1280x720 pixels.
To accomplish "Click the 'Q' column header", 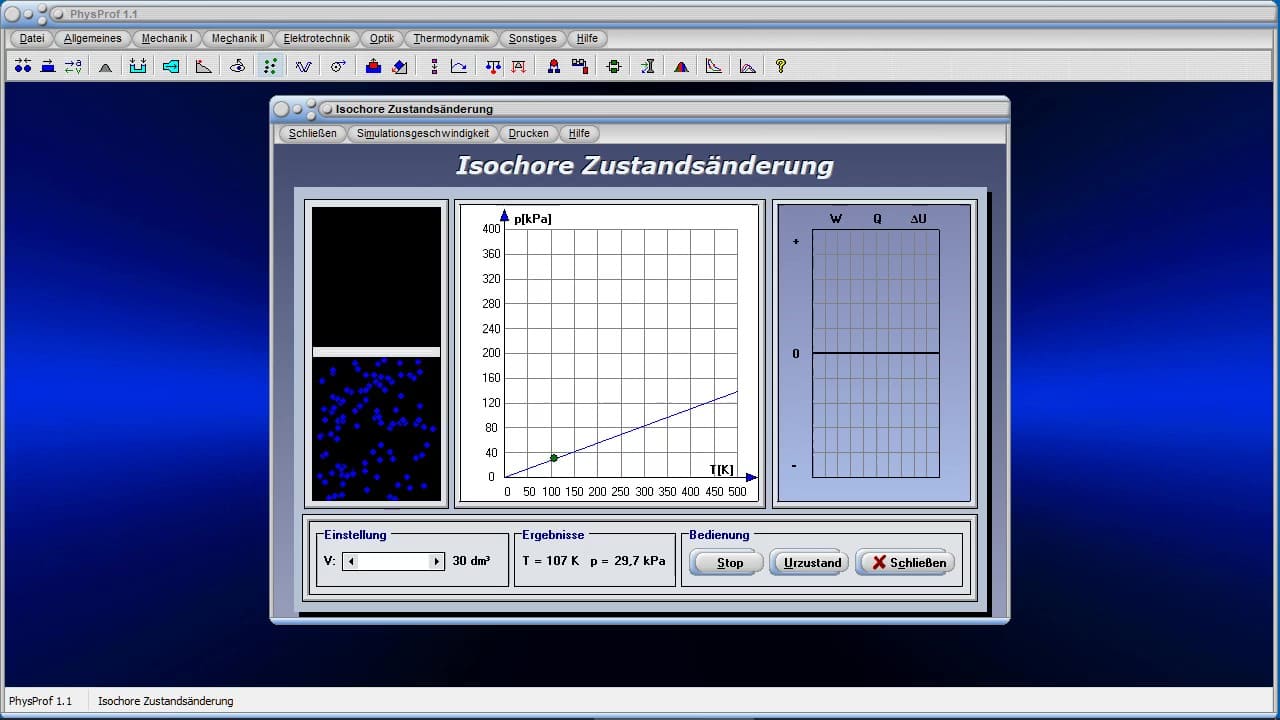I will pyautogui.click(x=877, y=218).
